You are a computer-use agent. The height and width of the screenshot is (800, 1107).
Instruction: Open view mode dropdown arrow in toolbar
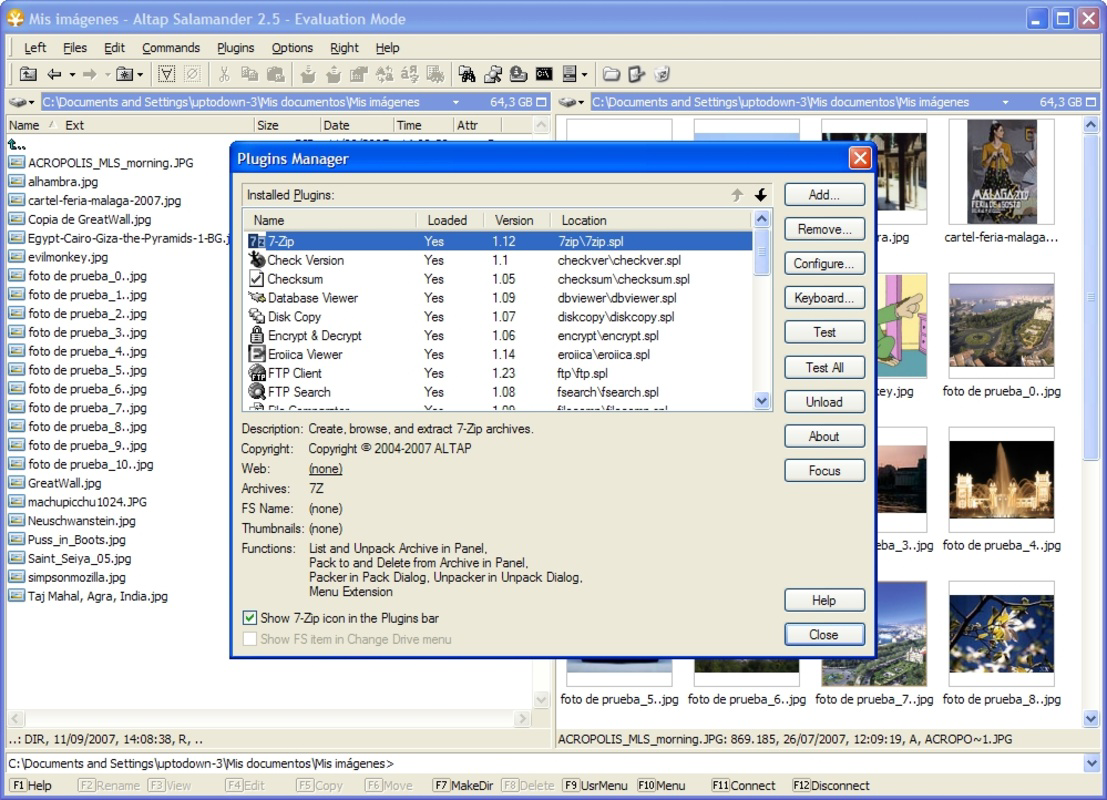tap(585, 74)
